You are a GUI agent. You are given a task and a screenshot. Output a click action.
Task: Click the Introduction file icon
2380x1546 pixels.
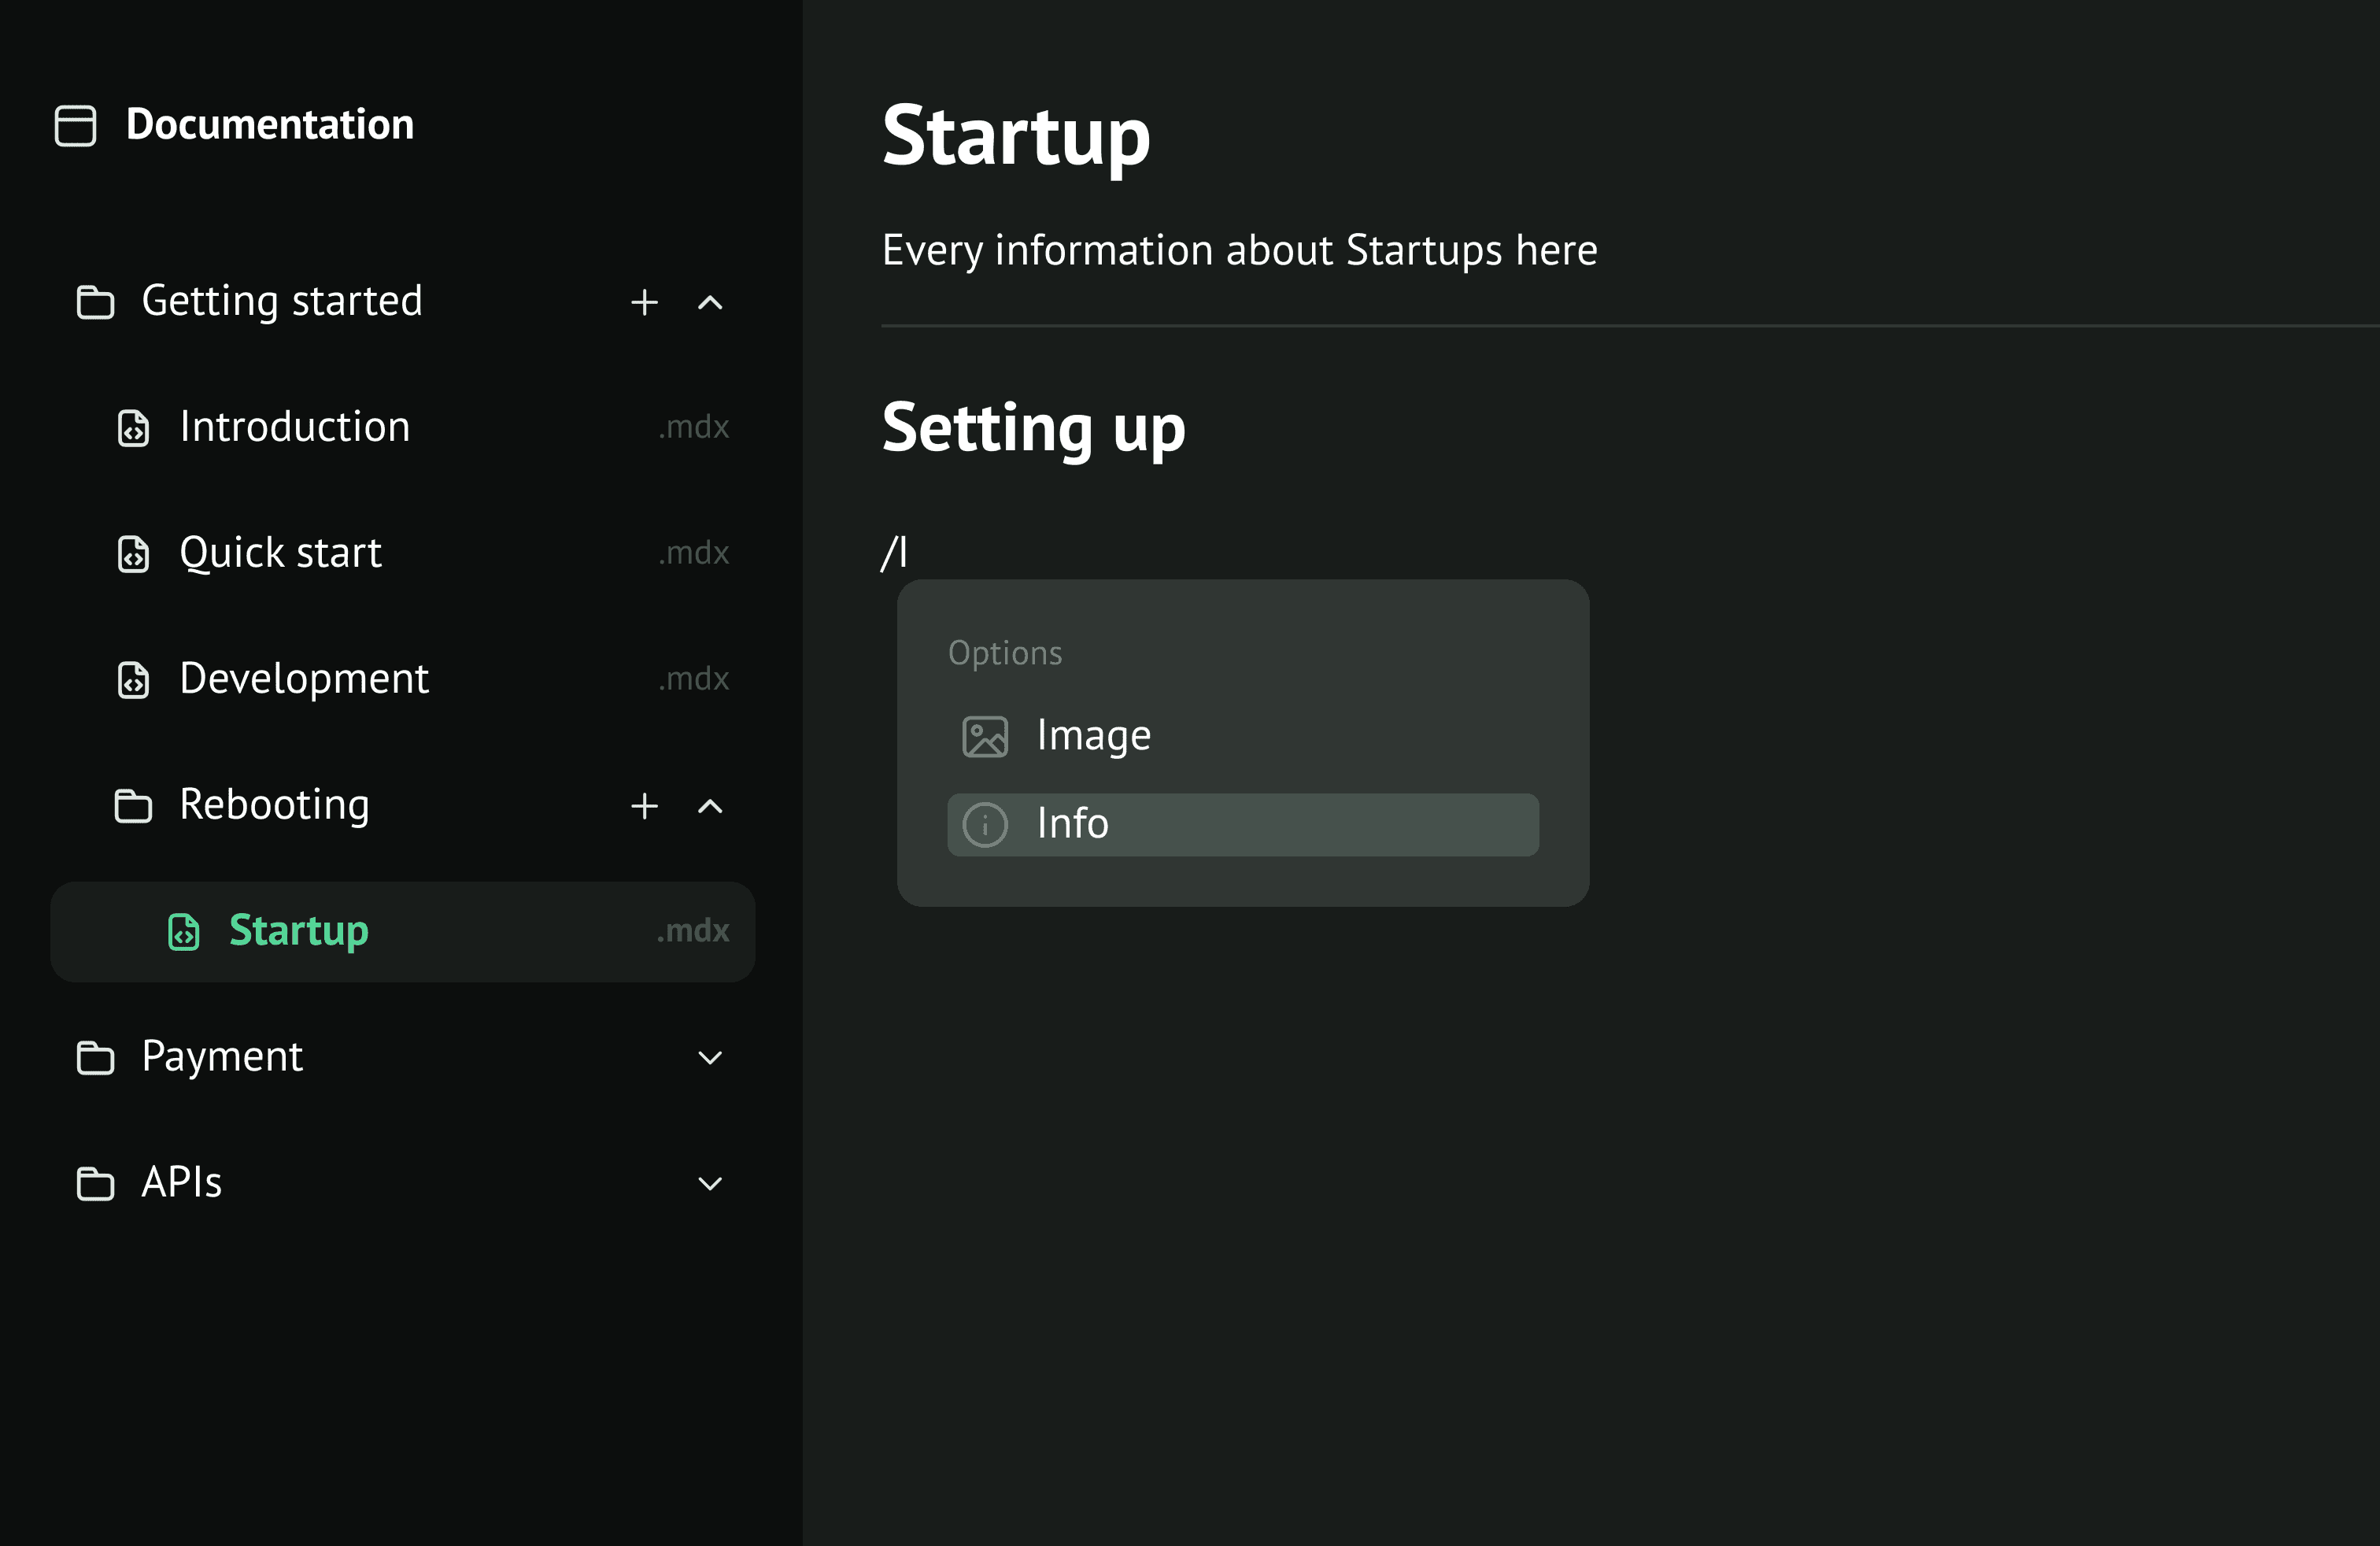coord(133,428)
